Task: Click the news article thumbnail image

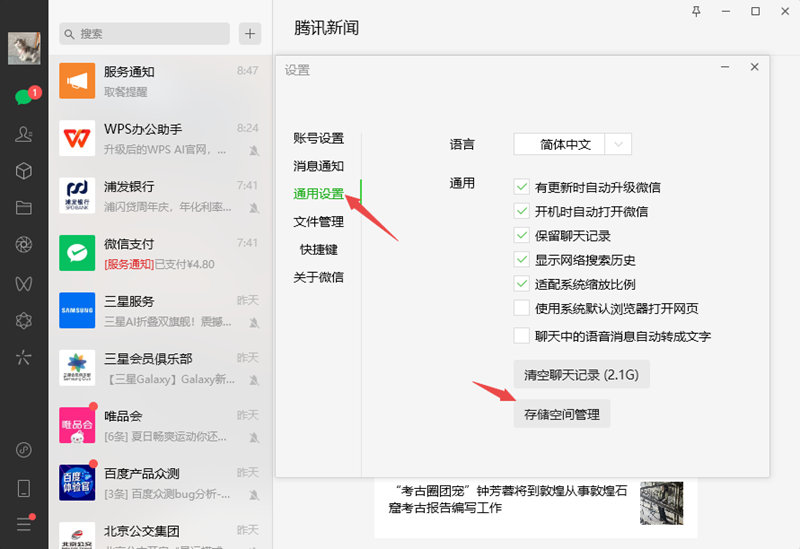Action: point(661,503)
